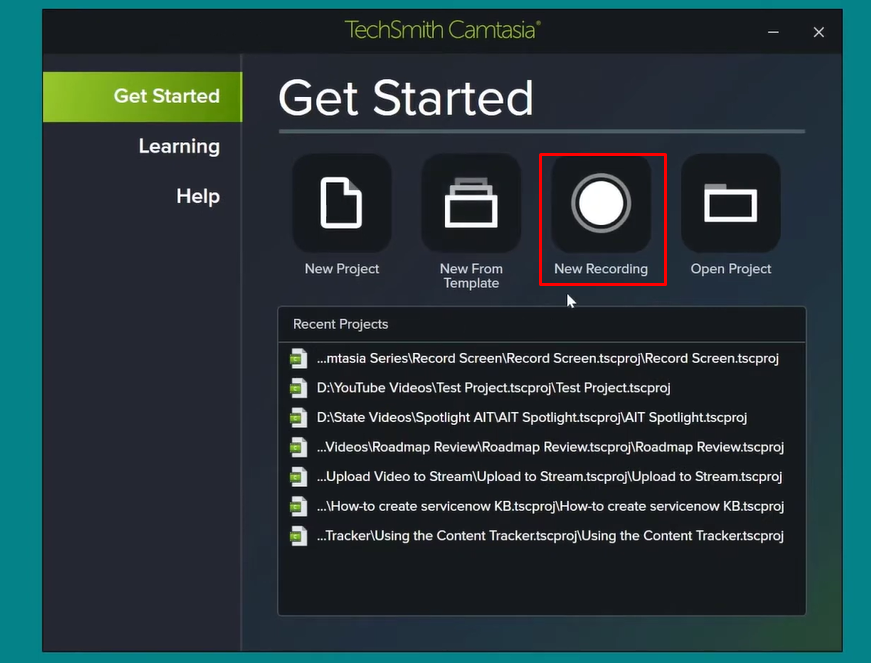871x663 pixels.
Task: Open recent project Roadmap Review.tscproj
Action: [550, 447]
